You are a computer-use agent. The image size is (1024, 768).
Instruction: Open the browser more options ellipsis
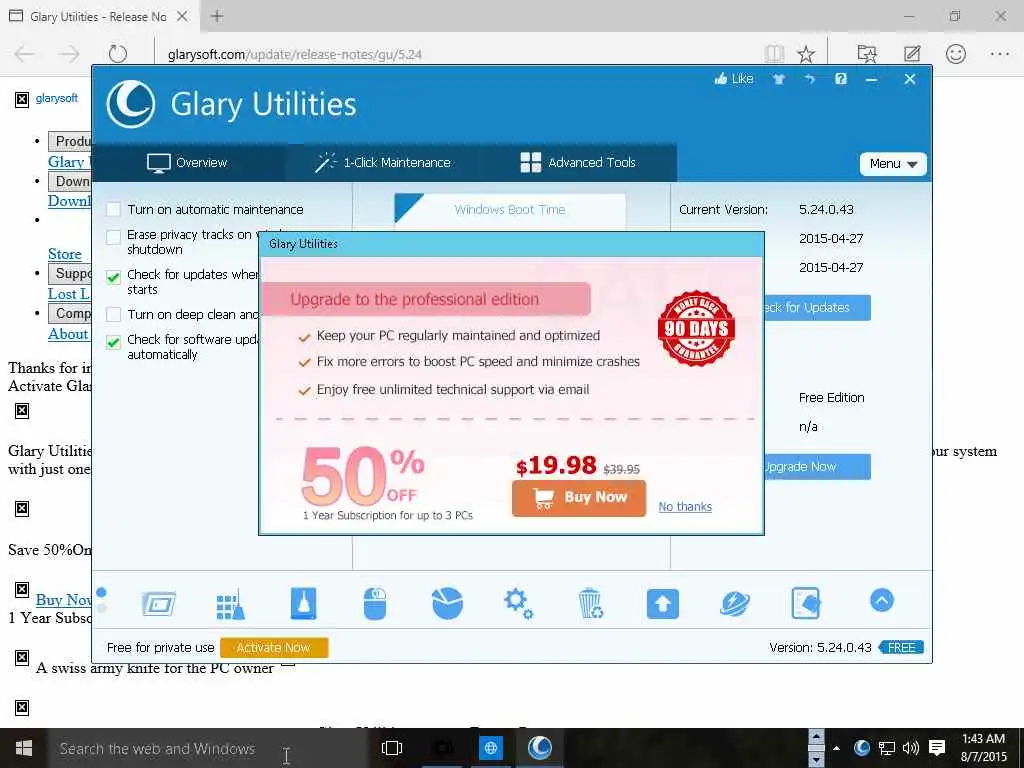(1000, 54)
